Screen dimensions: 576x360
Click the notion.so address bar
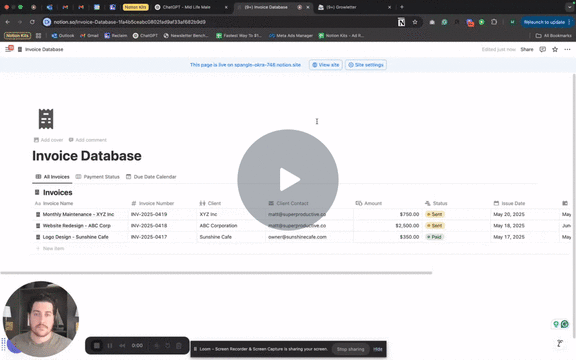click(x=220, y=22)
